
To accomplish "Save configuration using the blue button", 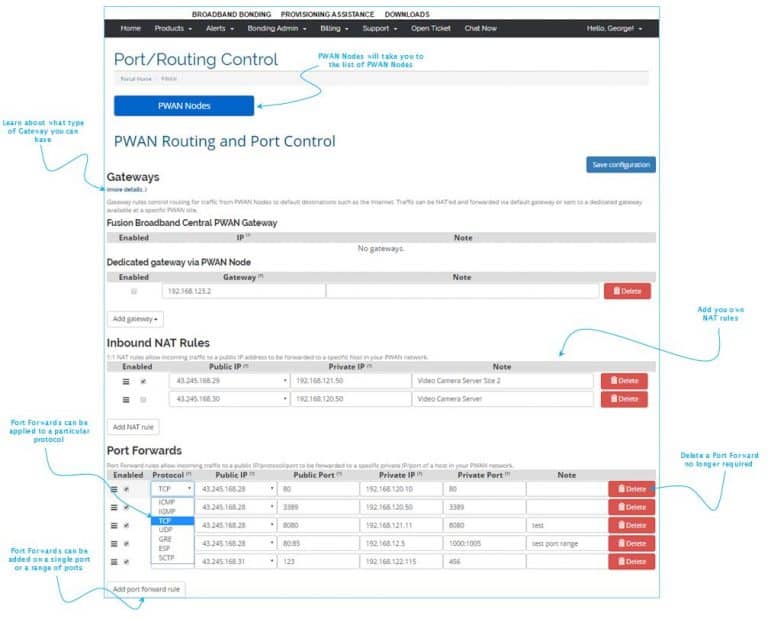I will pyautogui.click(x=620, y=165).
